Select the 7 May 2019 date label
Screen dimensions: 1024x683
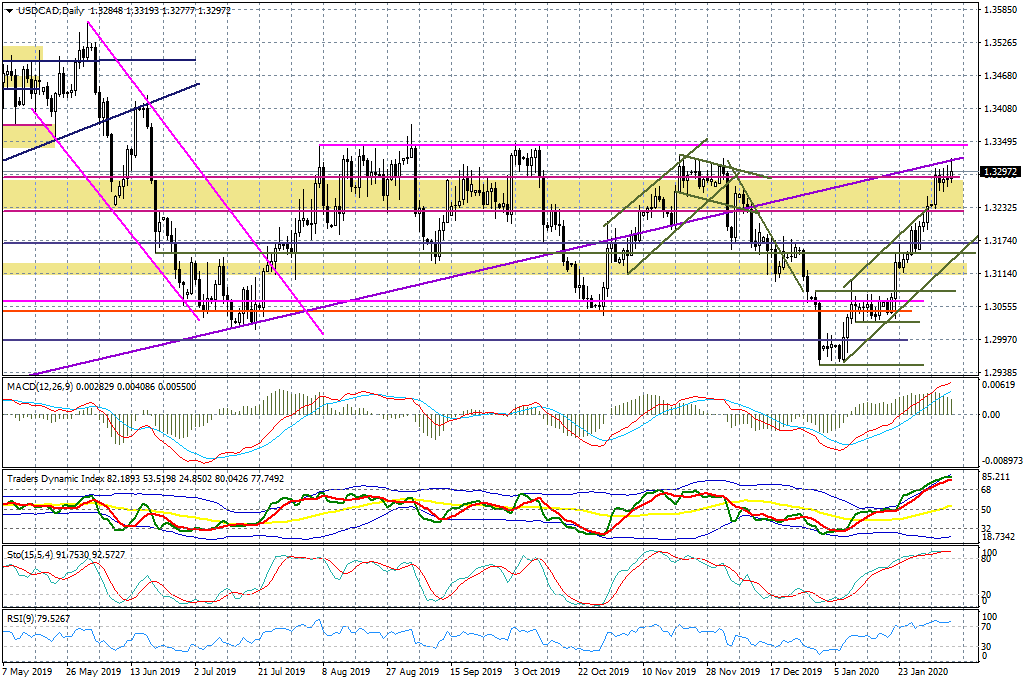pyautogui.click(x=30, y=672)
